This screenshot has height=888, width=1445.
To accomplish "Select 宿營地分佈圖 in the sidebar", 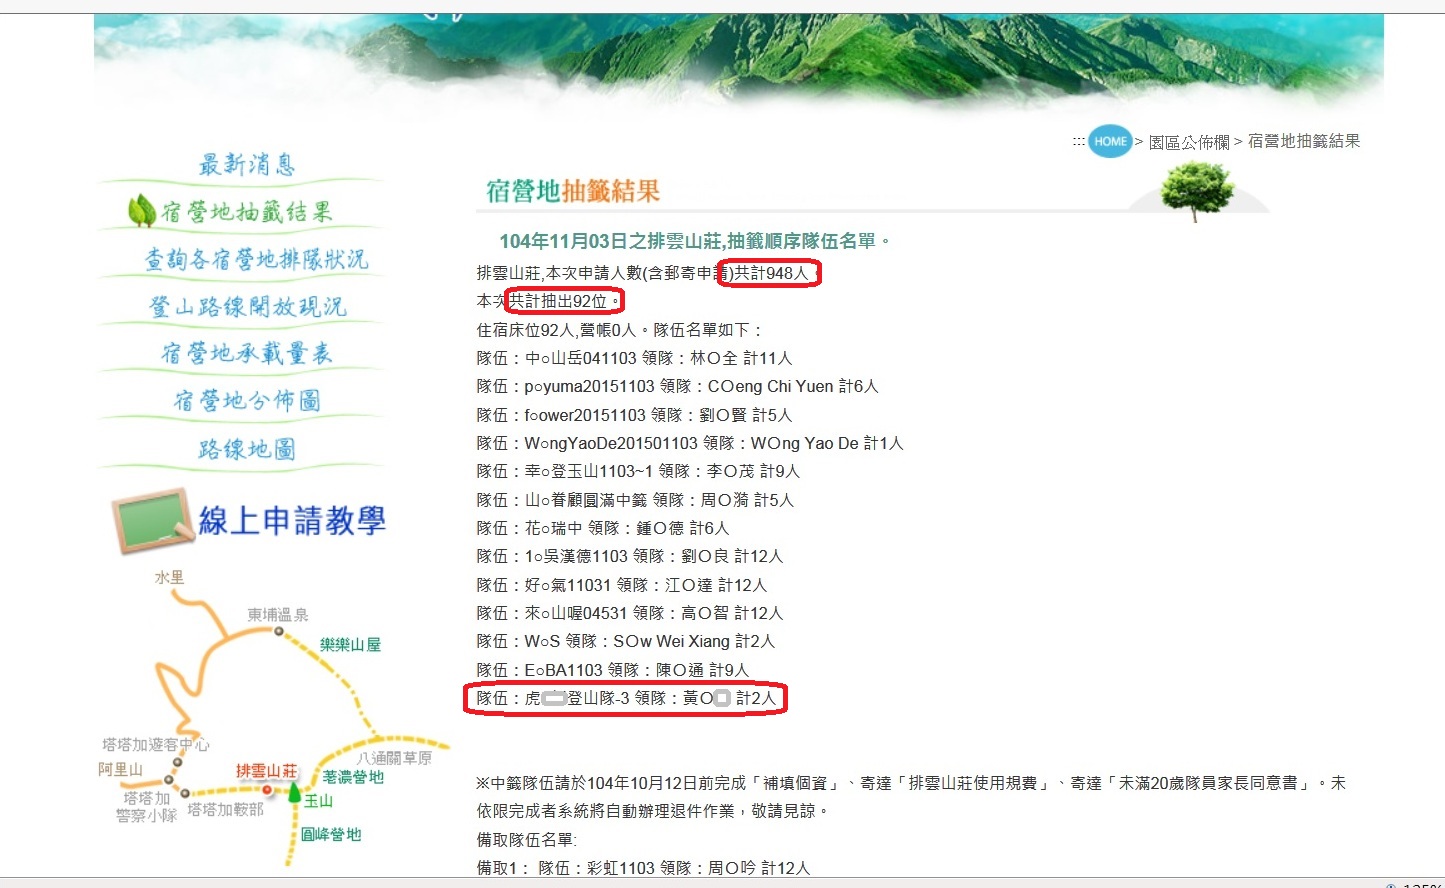I will [247, 401].
